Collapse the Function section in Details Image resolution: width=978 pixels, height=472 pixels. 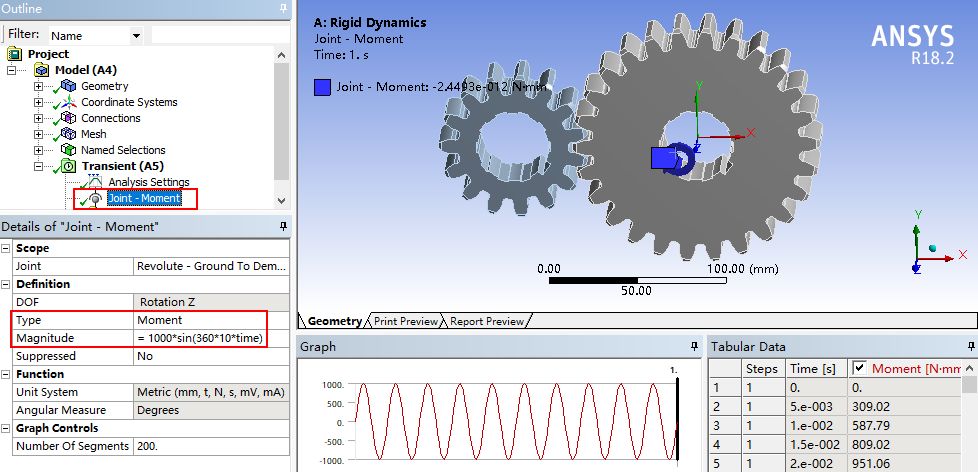(6, 374)
